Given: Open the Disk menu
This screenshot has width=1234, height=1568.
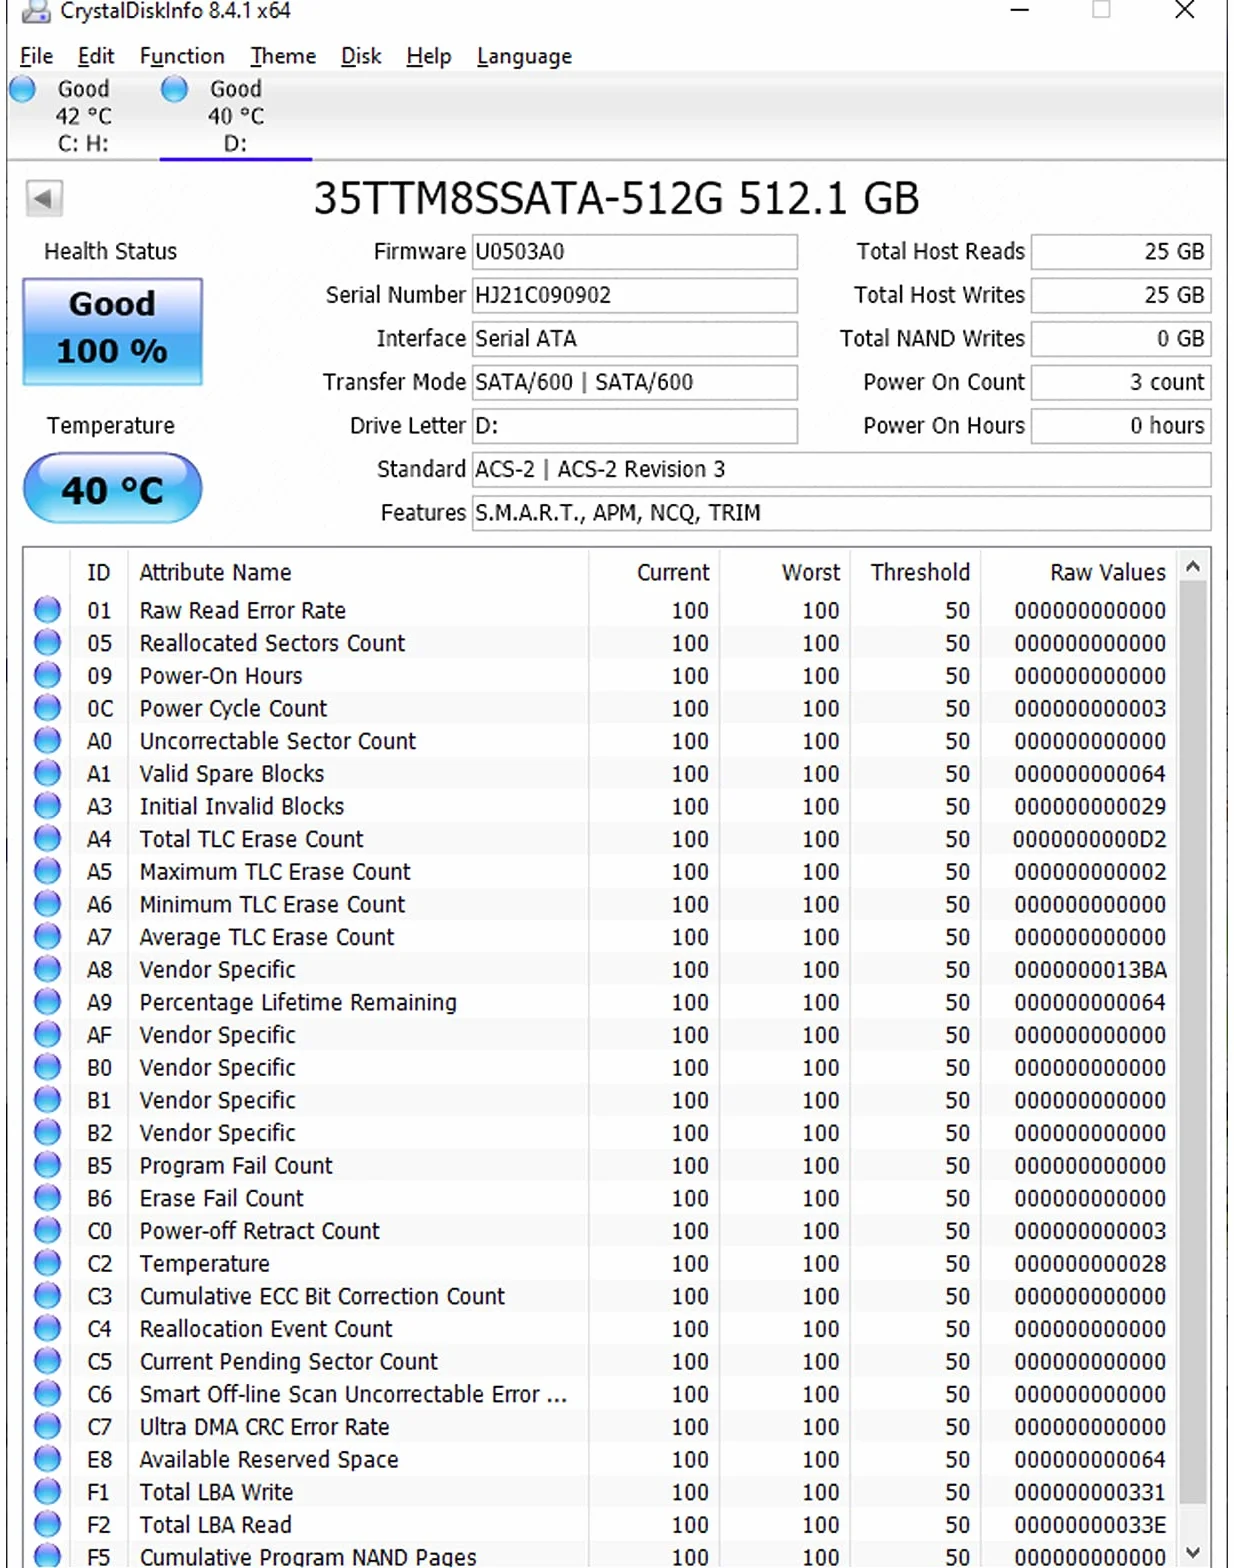Looking at the screenshot, I should (x=361, y=56).
